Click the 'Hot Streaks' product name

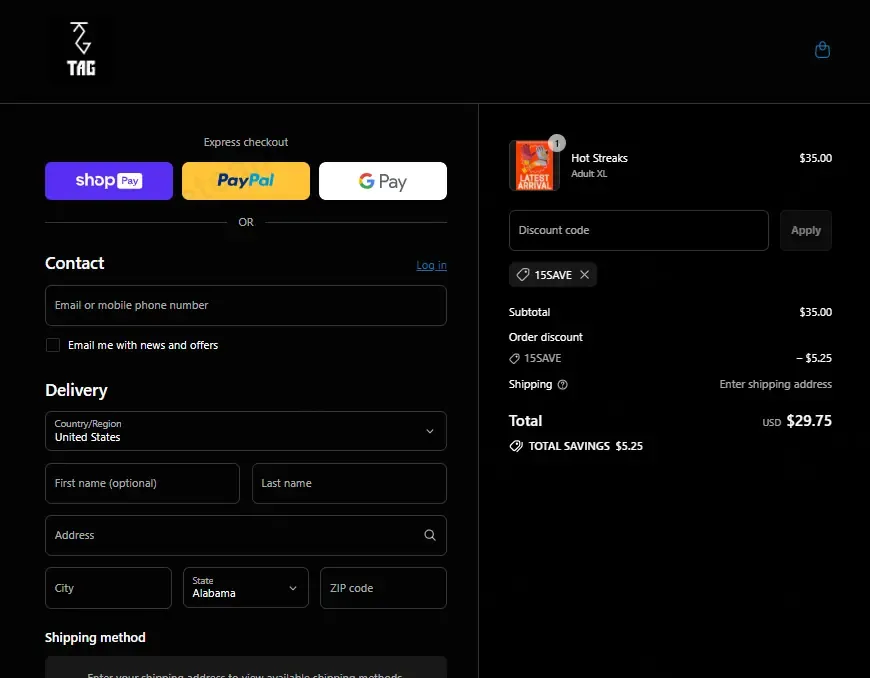coord(599,158)
